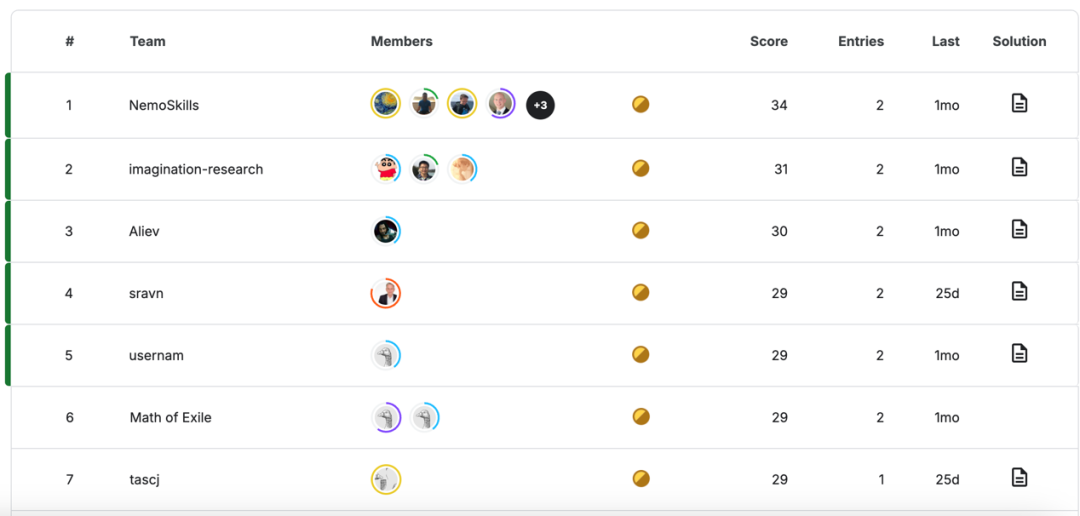Expand the +3 more members badge
This screenshot has height=516, width=1080.
541,105
